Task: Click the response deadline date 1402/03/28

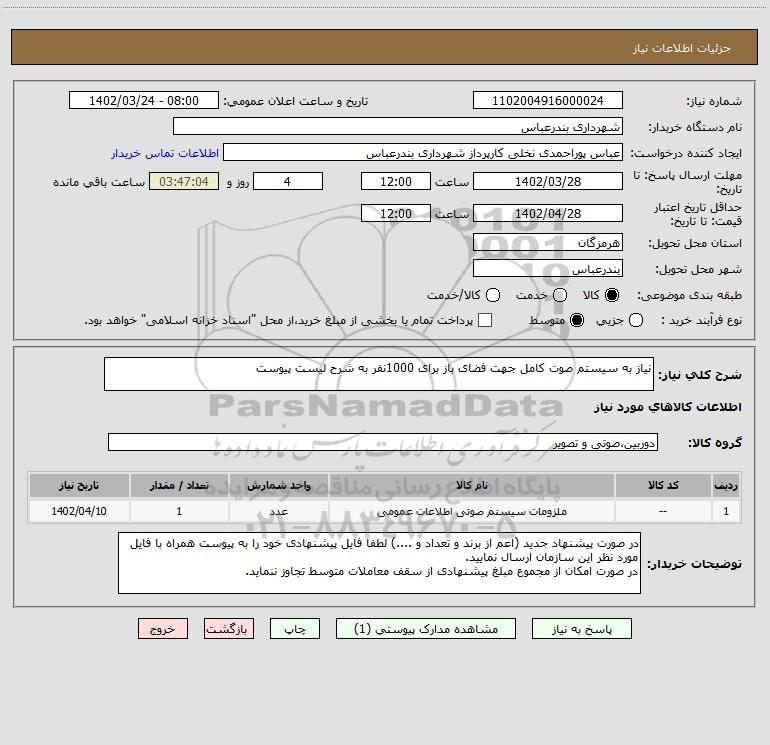Action: [x=548, y=181]
